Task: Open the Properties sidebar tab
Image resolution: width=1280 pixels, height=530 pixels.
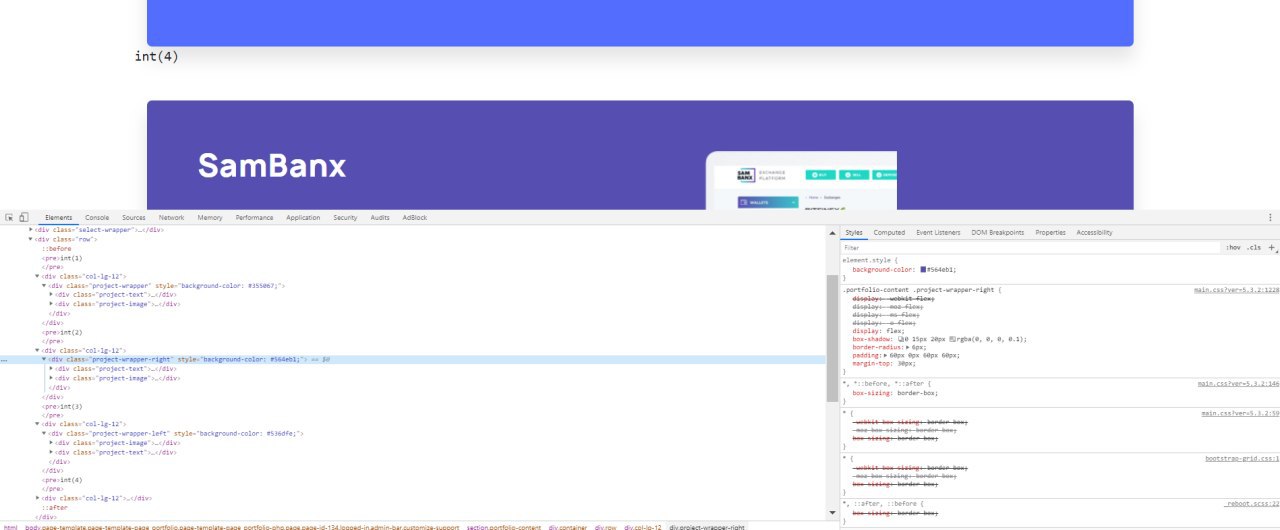Action: tap(1050, 232)
